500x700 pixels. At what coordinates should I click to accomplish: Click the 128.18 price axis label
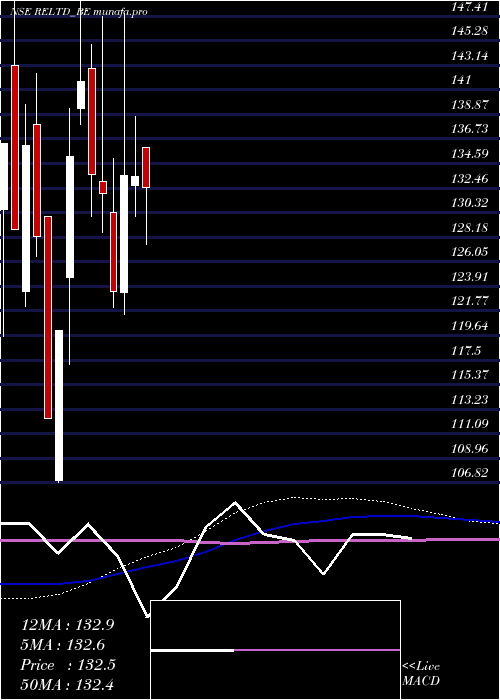[469, 228]
